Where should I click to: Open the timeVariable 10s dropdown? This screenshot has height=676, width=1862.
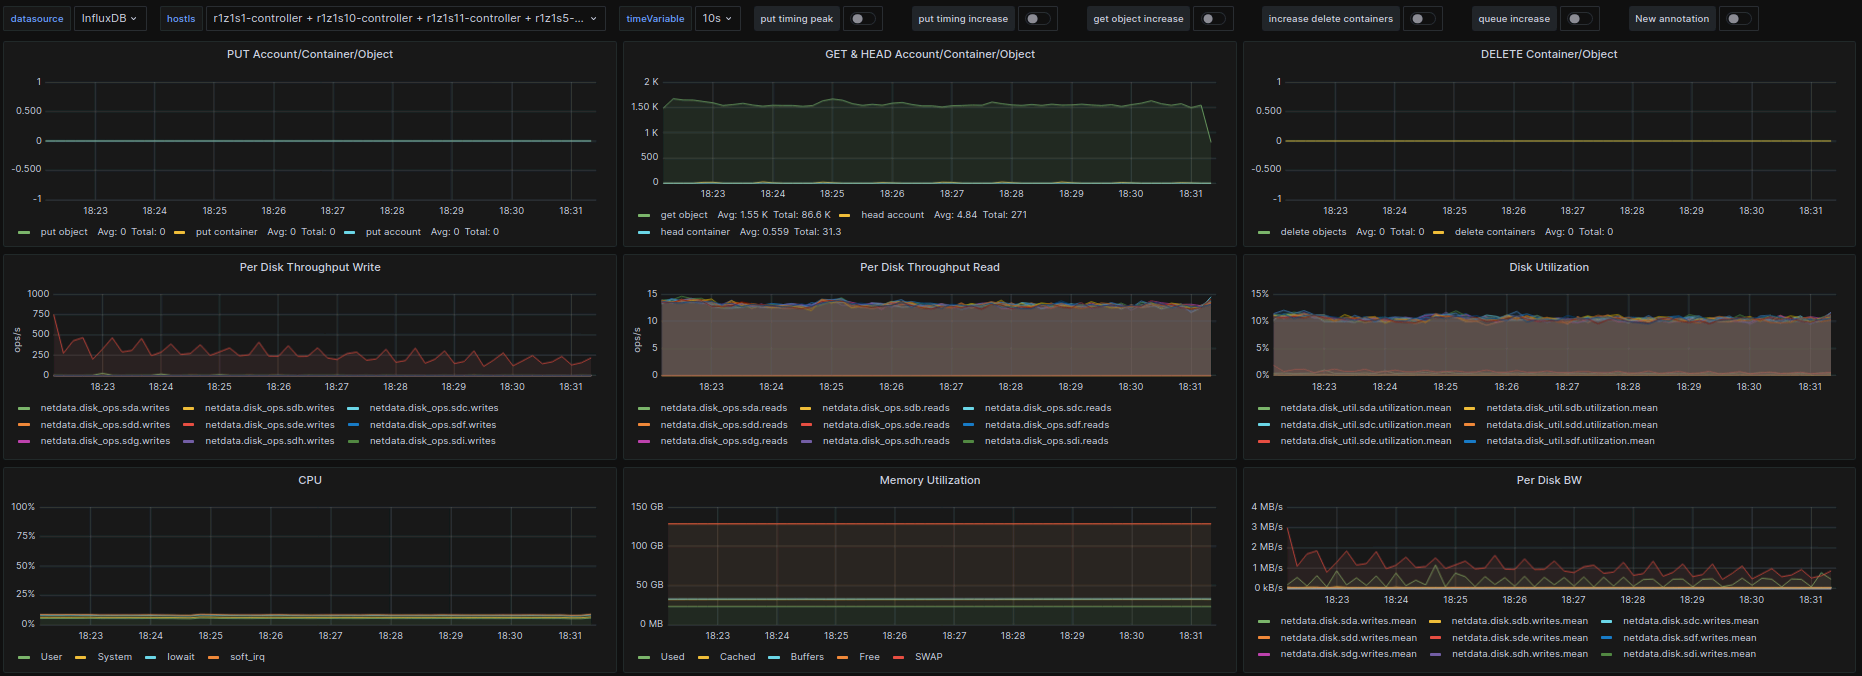[717, 19]
